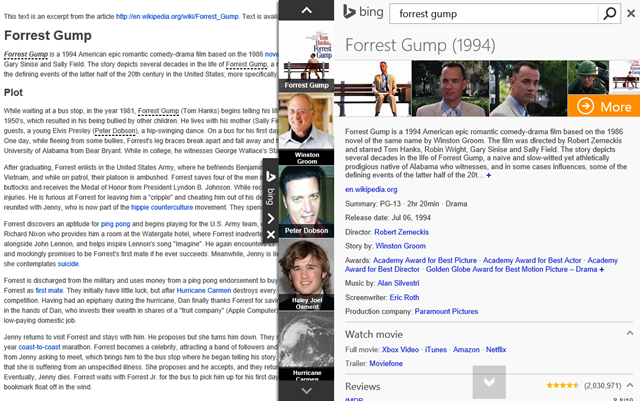Open the Academy Award for Best Actor link
This screenshot has height=401, width=640.
click(532, 260)
